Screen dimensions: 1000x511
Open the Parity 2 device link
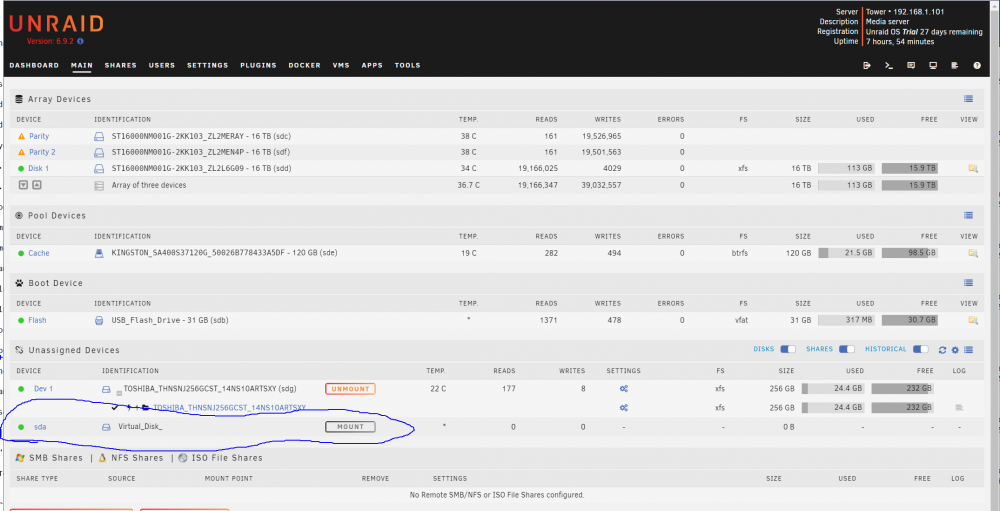coord(42,152)
